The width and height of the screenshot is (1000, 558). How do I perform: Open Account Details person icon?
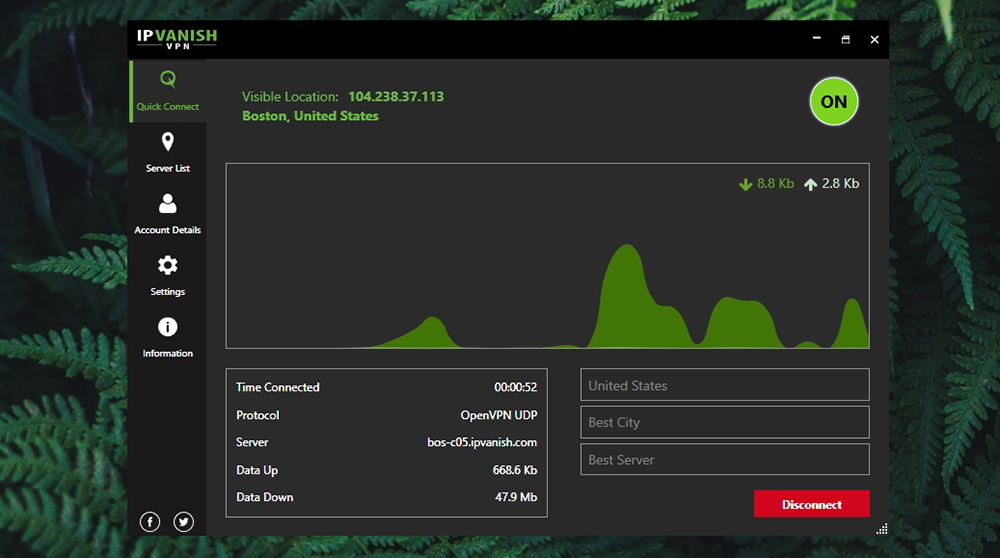[168, 203]
